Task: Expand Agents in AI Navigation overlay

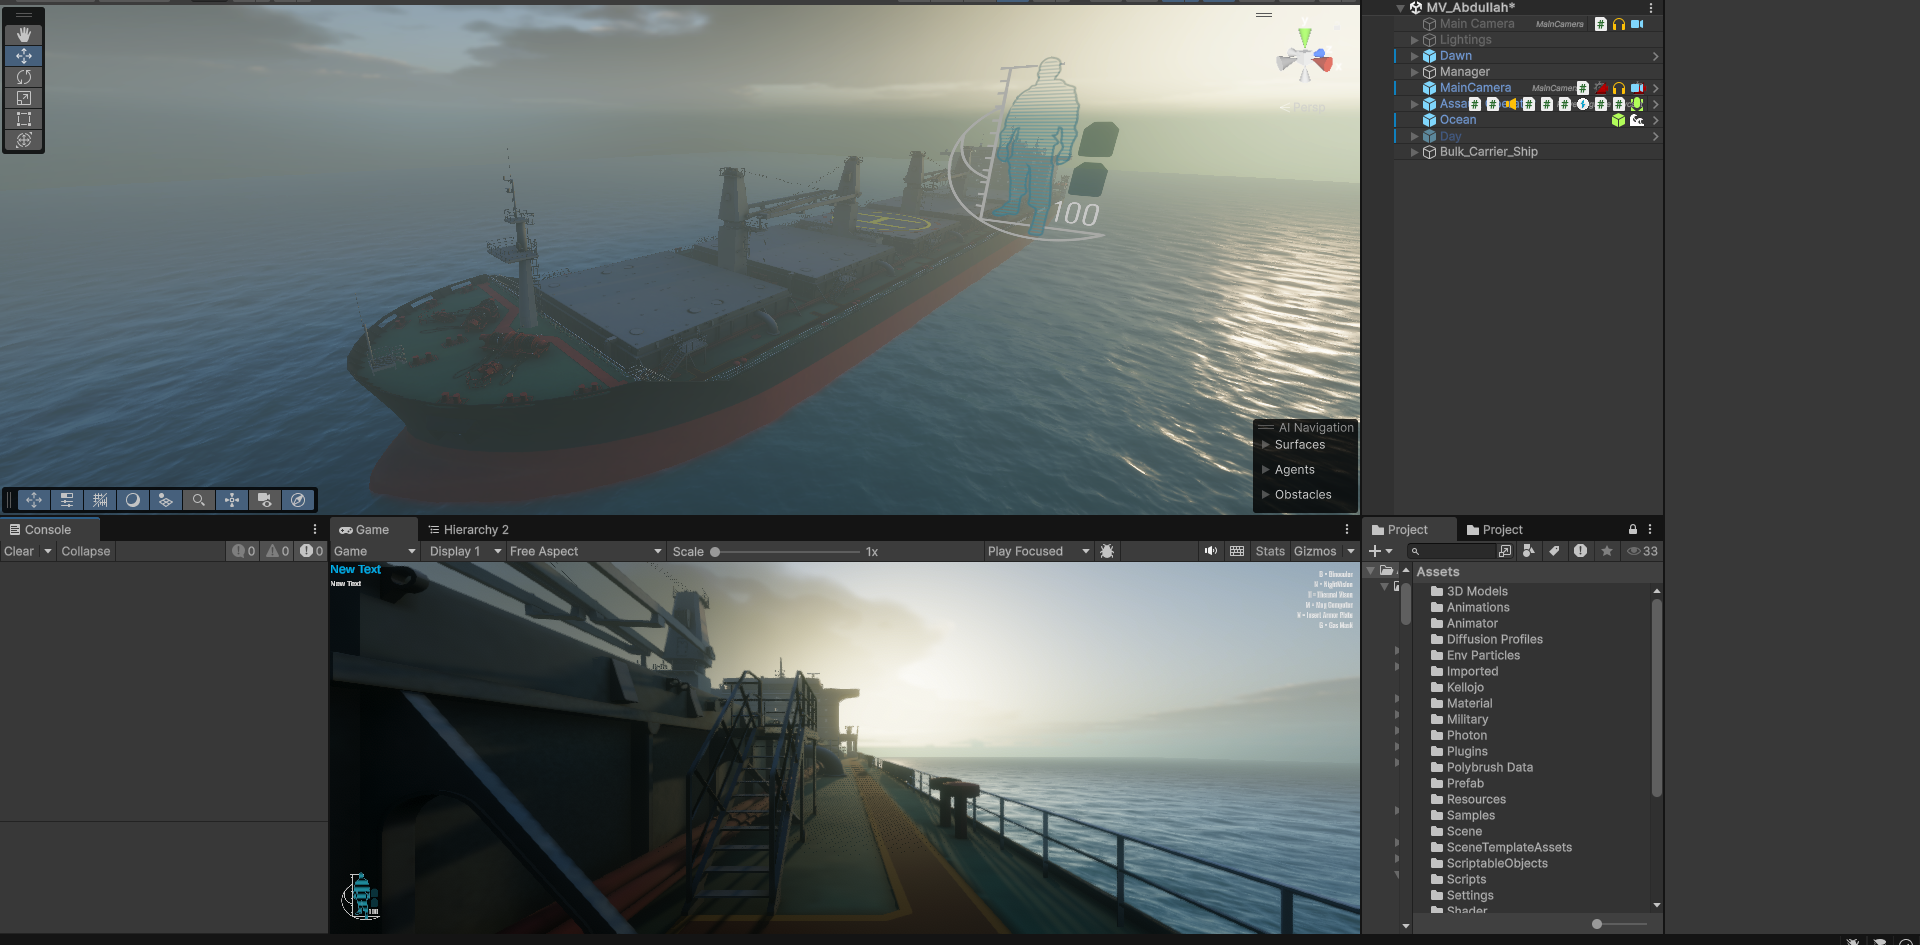Action: (x=1266, y=470)
